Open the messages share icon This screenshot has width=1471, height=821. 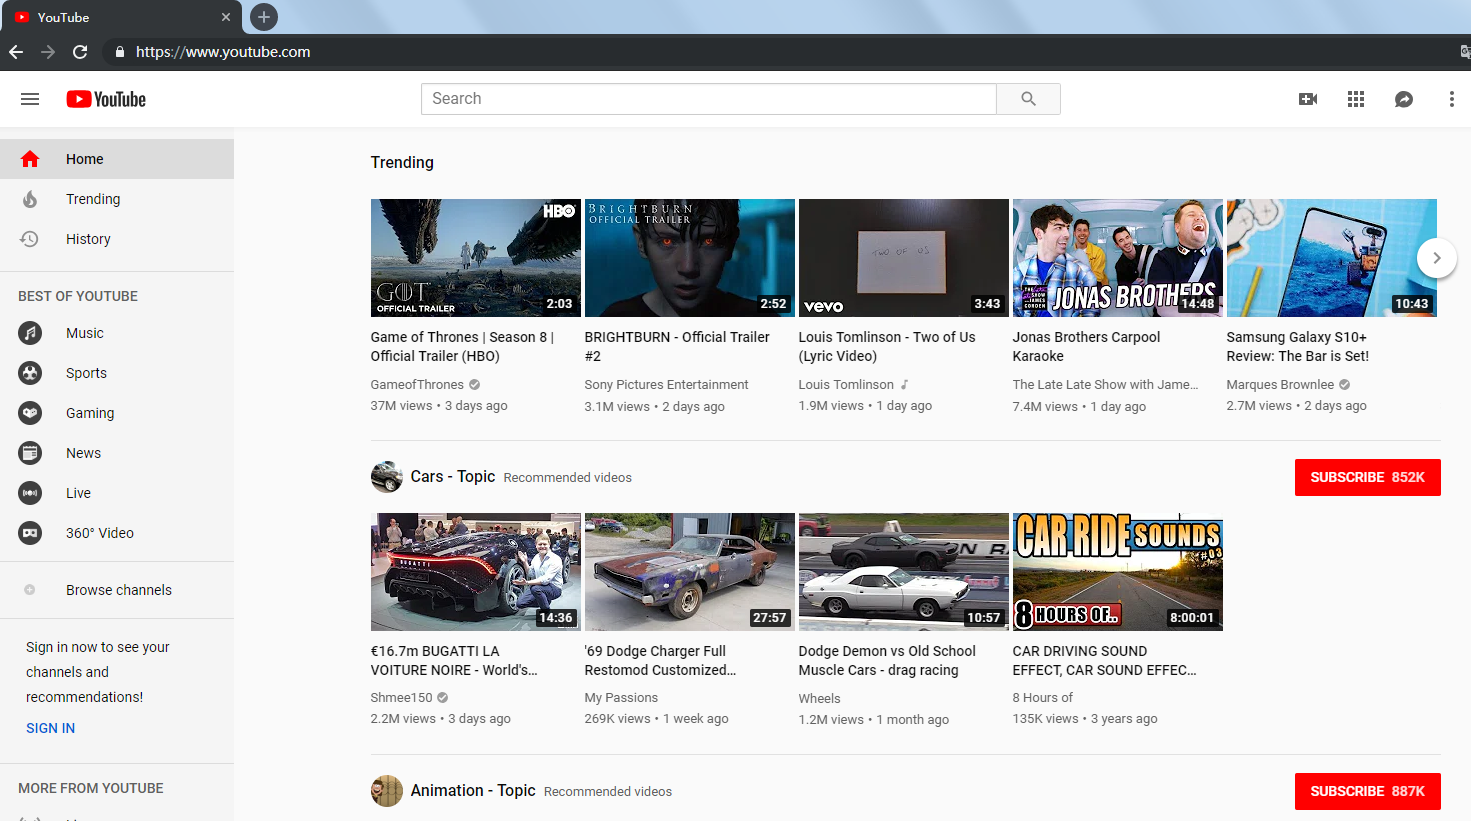pos(1404,99)
